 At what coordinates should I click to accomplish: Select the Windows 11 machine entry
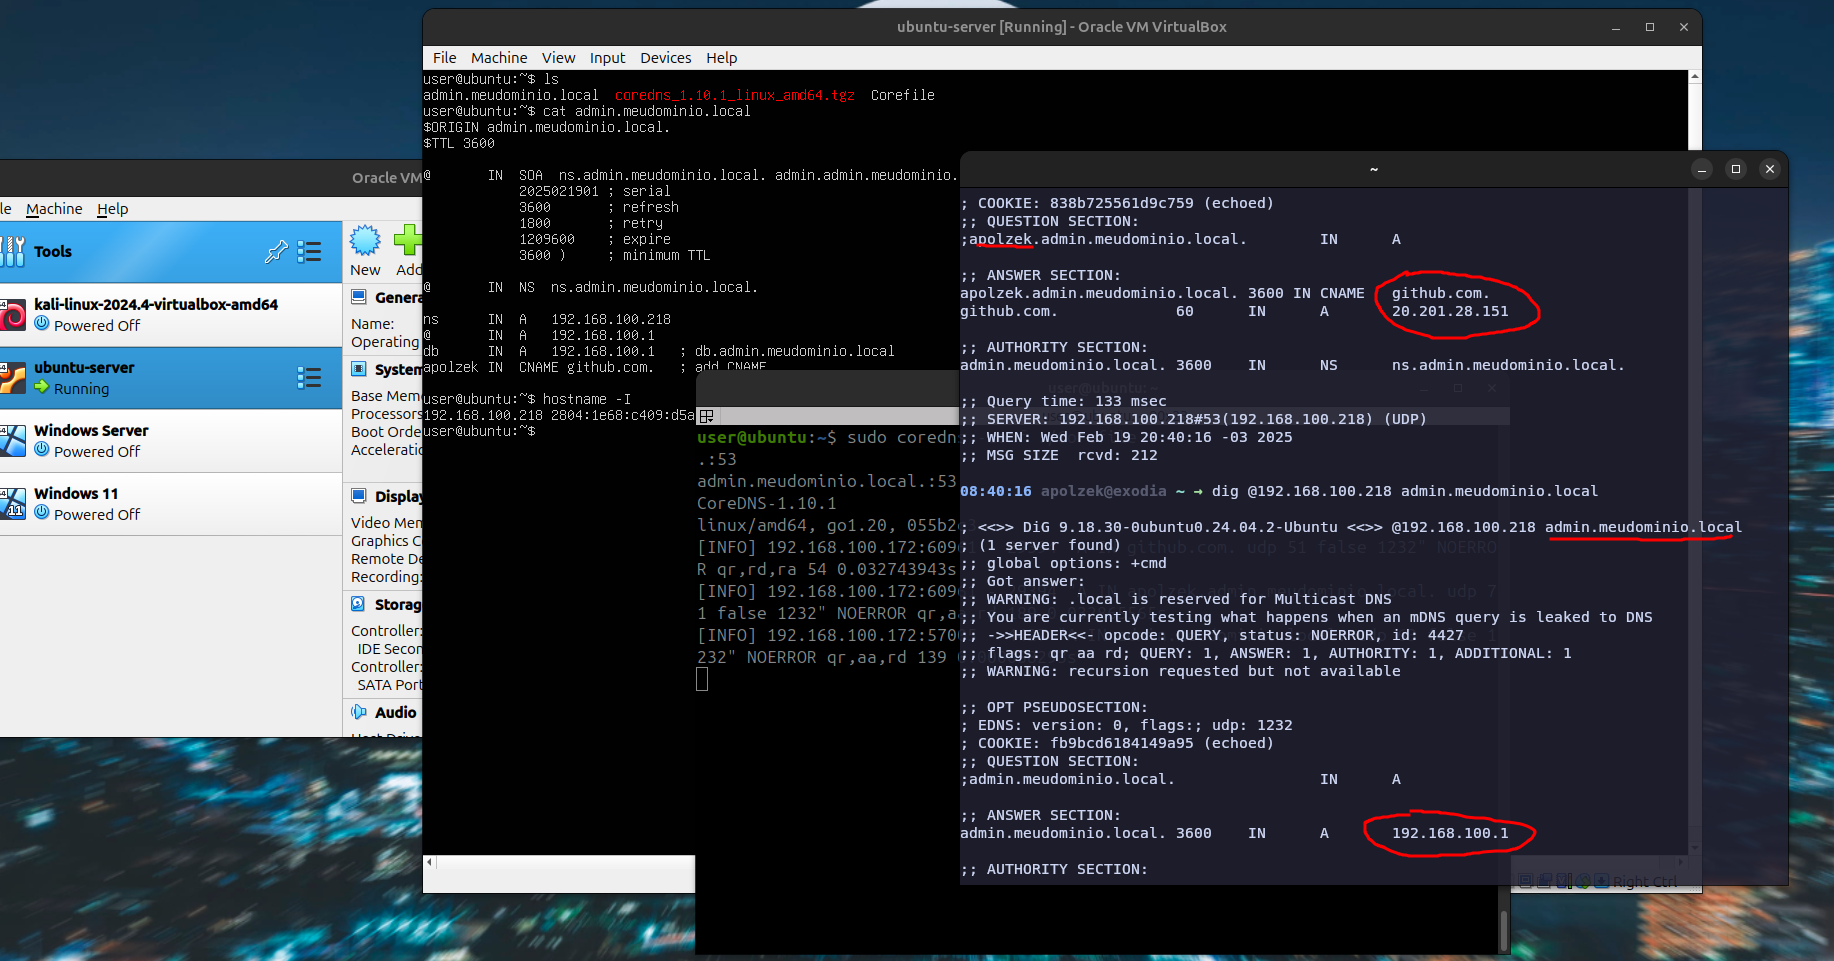[171, 504]
